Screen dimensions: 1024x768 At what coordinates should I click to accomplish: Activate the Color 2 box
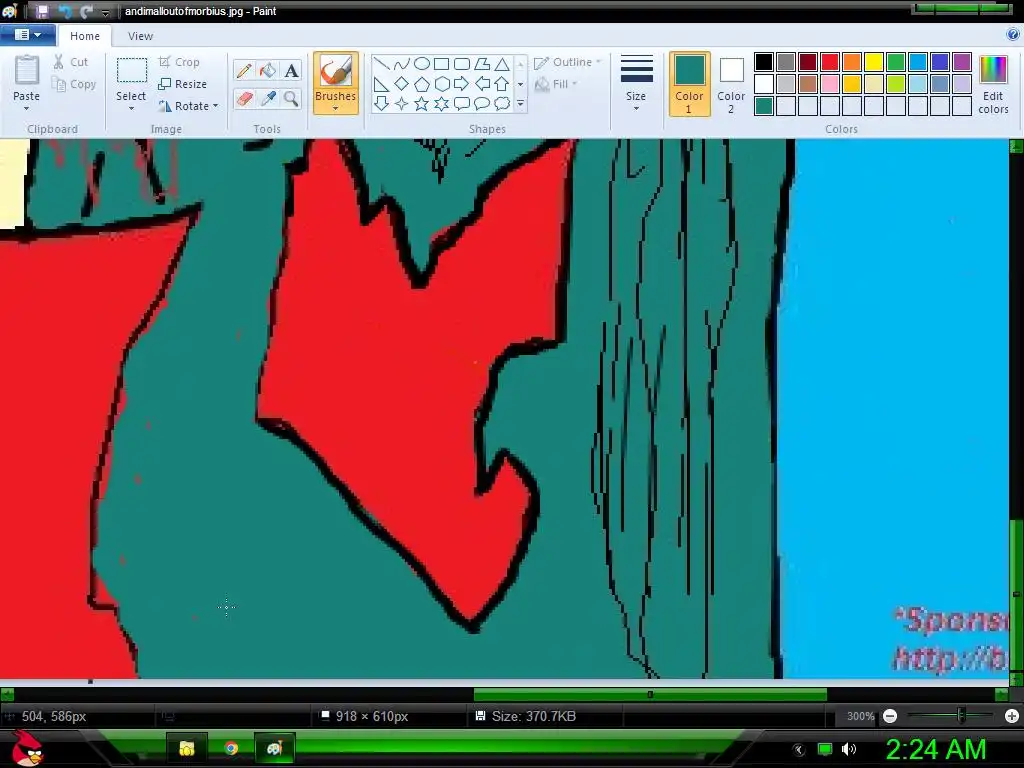click(x=731, y=84)
